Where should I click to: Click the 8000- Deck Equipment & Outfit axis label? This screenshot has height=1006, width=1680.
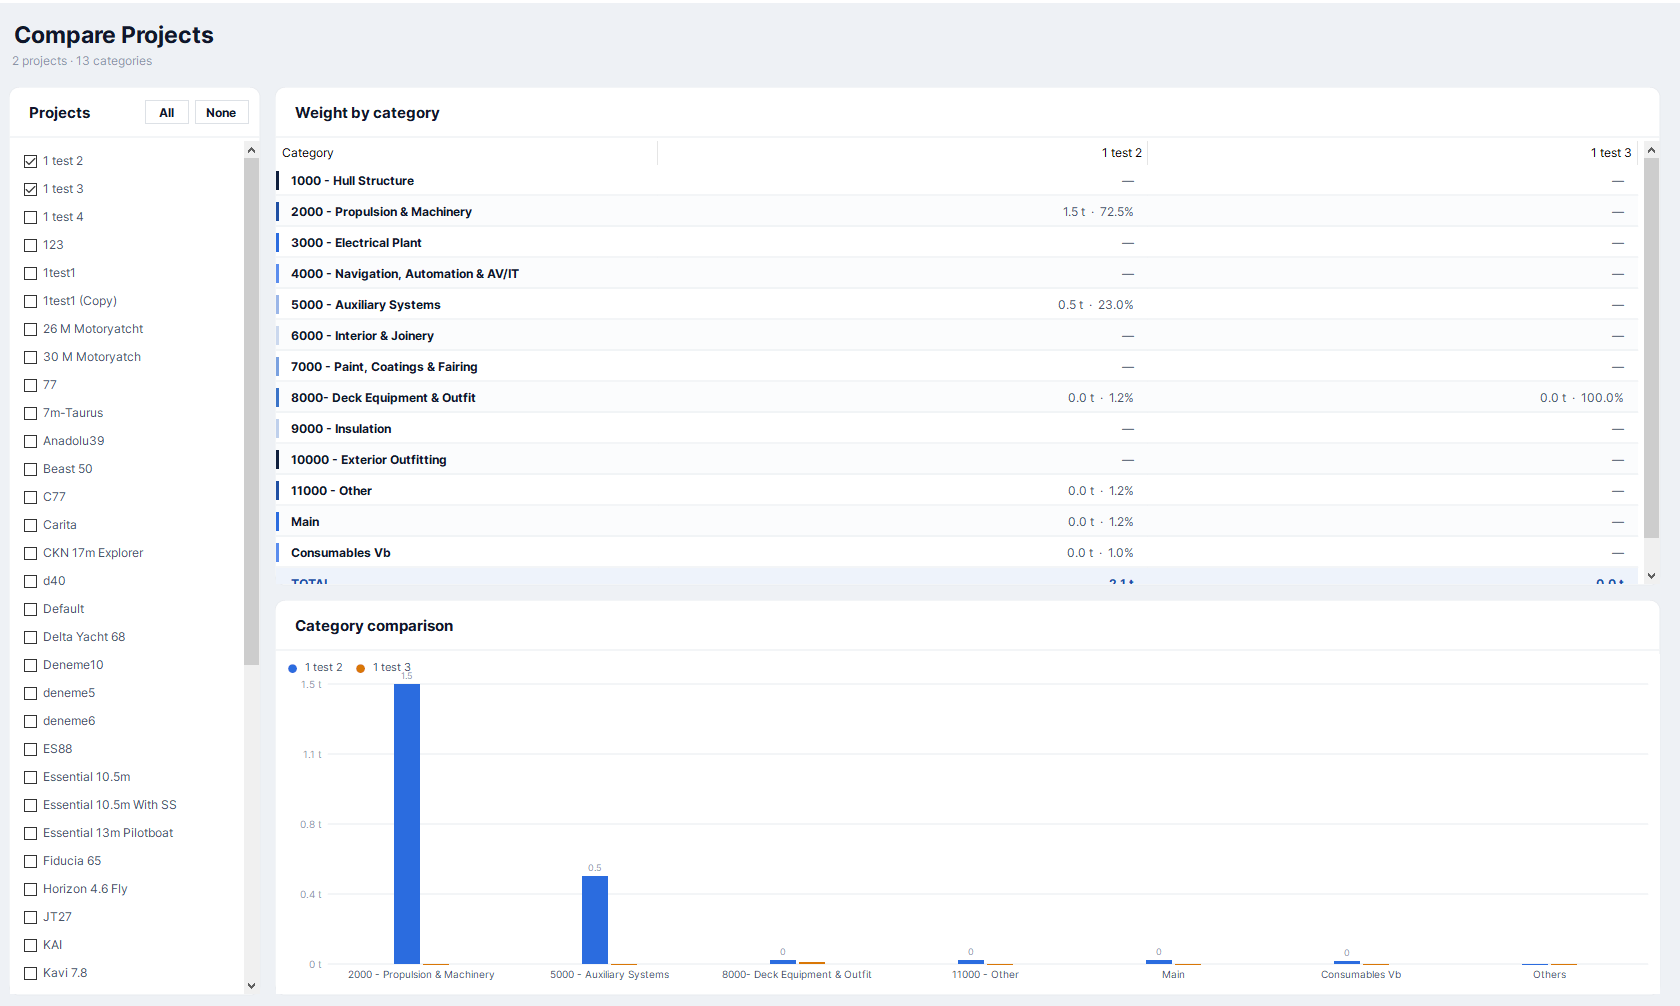coord(797,975)
